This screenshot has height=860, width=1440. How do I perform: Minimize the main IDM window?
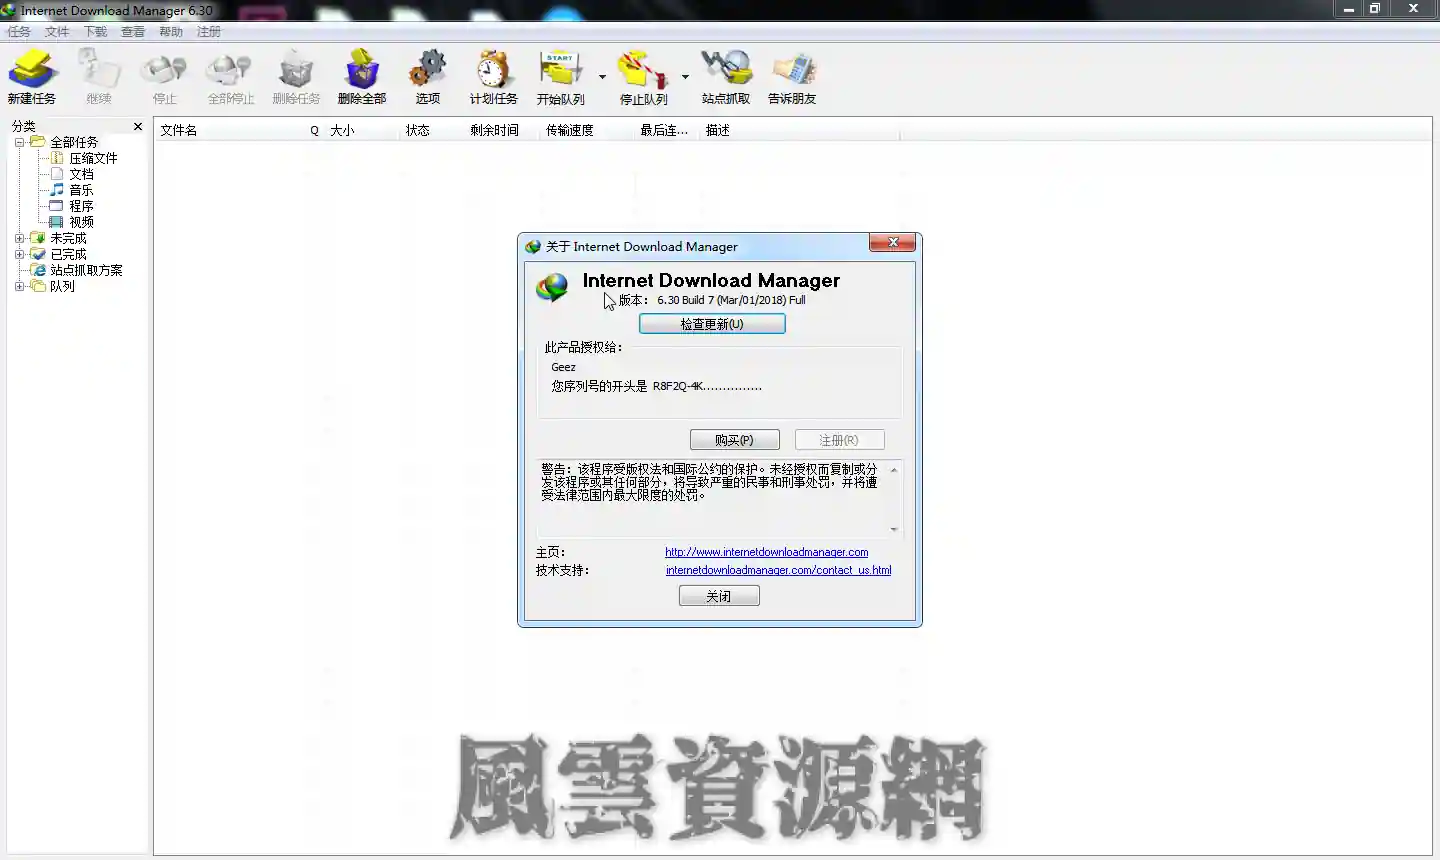[1349, 9]
